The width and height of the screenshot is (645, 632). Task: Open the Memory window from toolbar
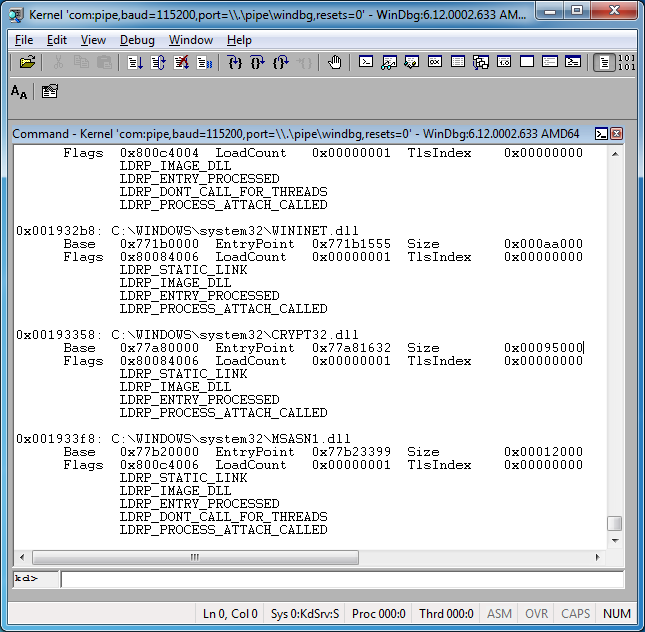(458, 62)
